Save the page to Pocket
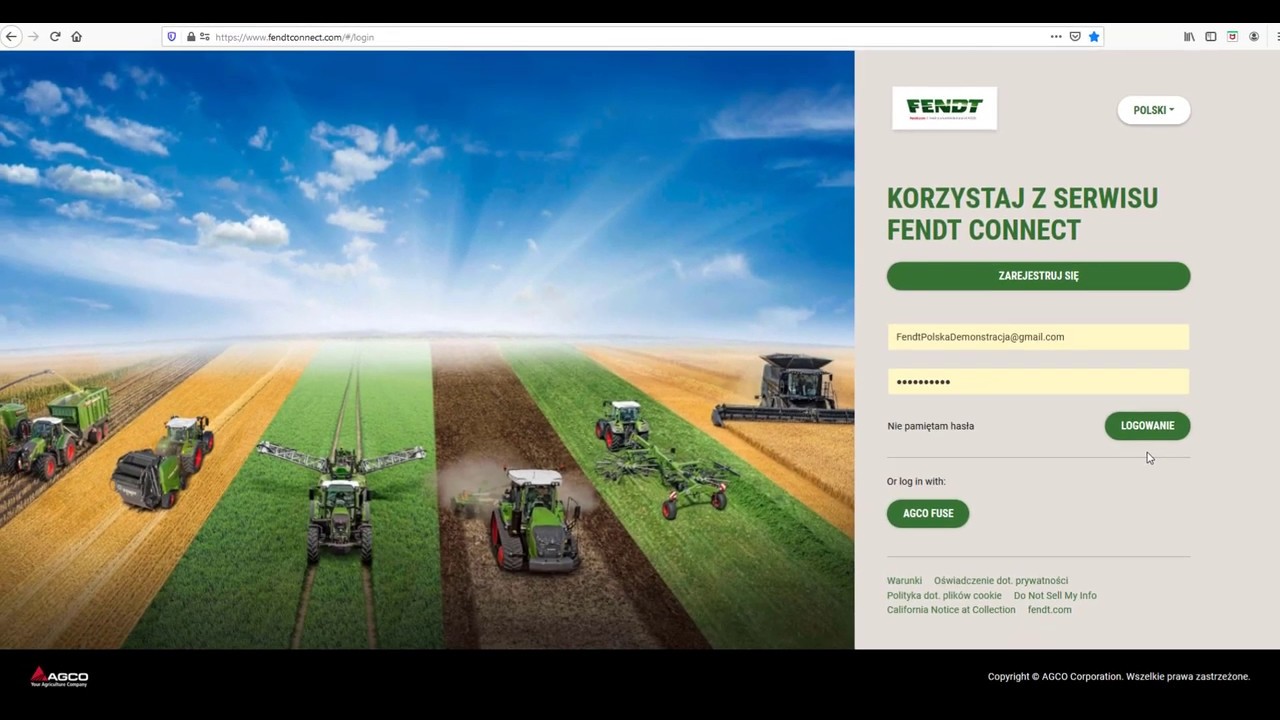The image size is (1280, 720). (x=1075, y=37)
